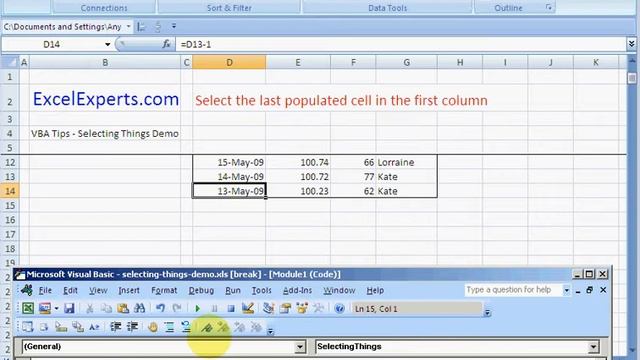Click the Quick Info icon in Edit toolbar
The height and width of the screenshot is (360, 640).
click(x=61, y=327)
